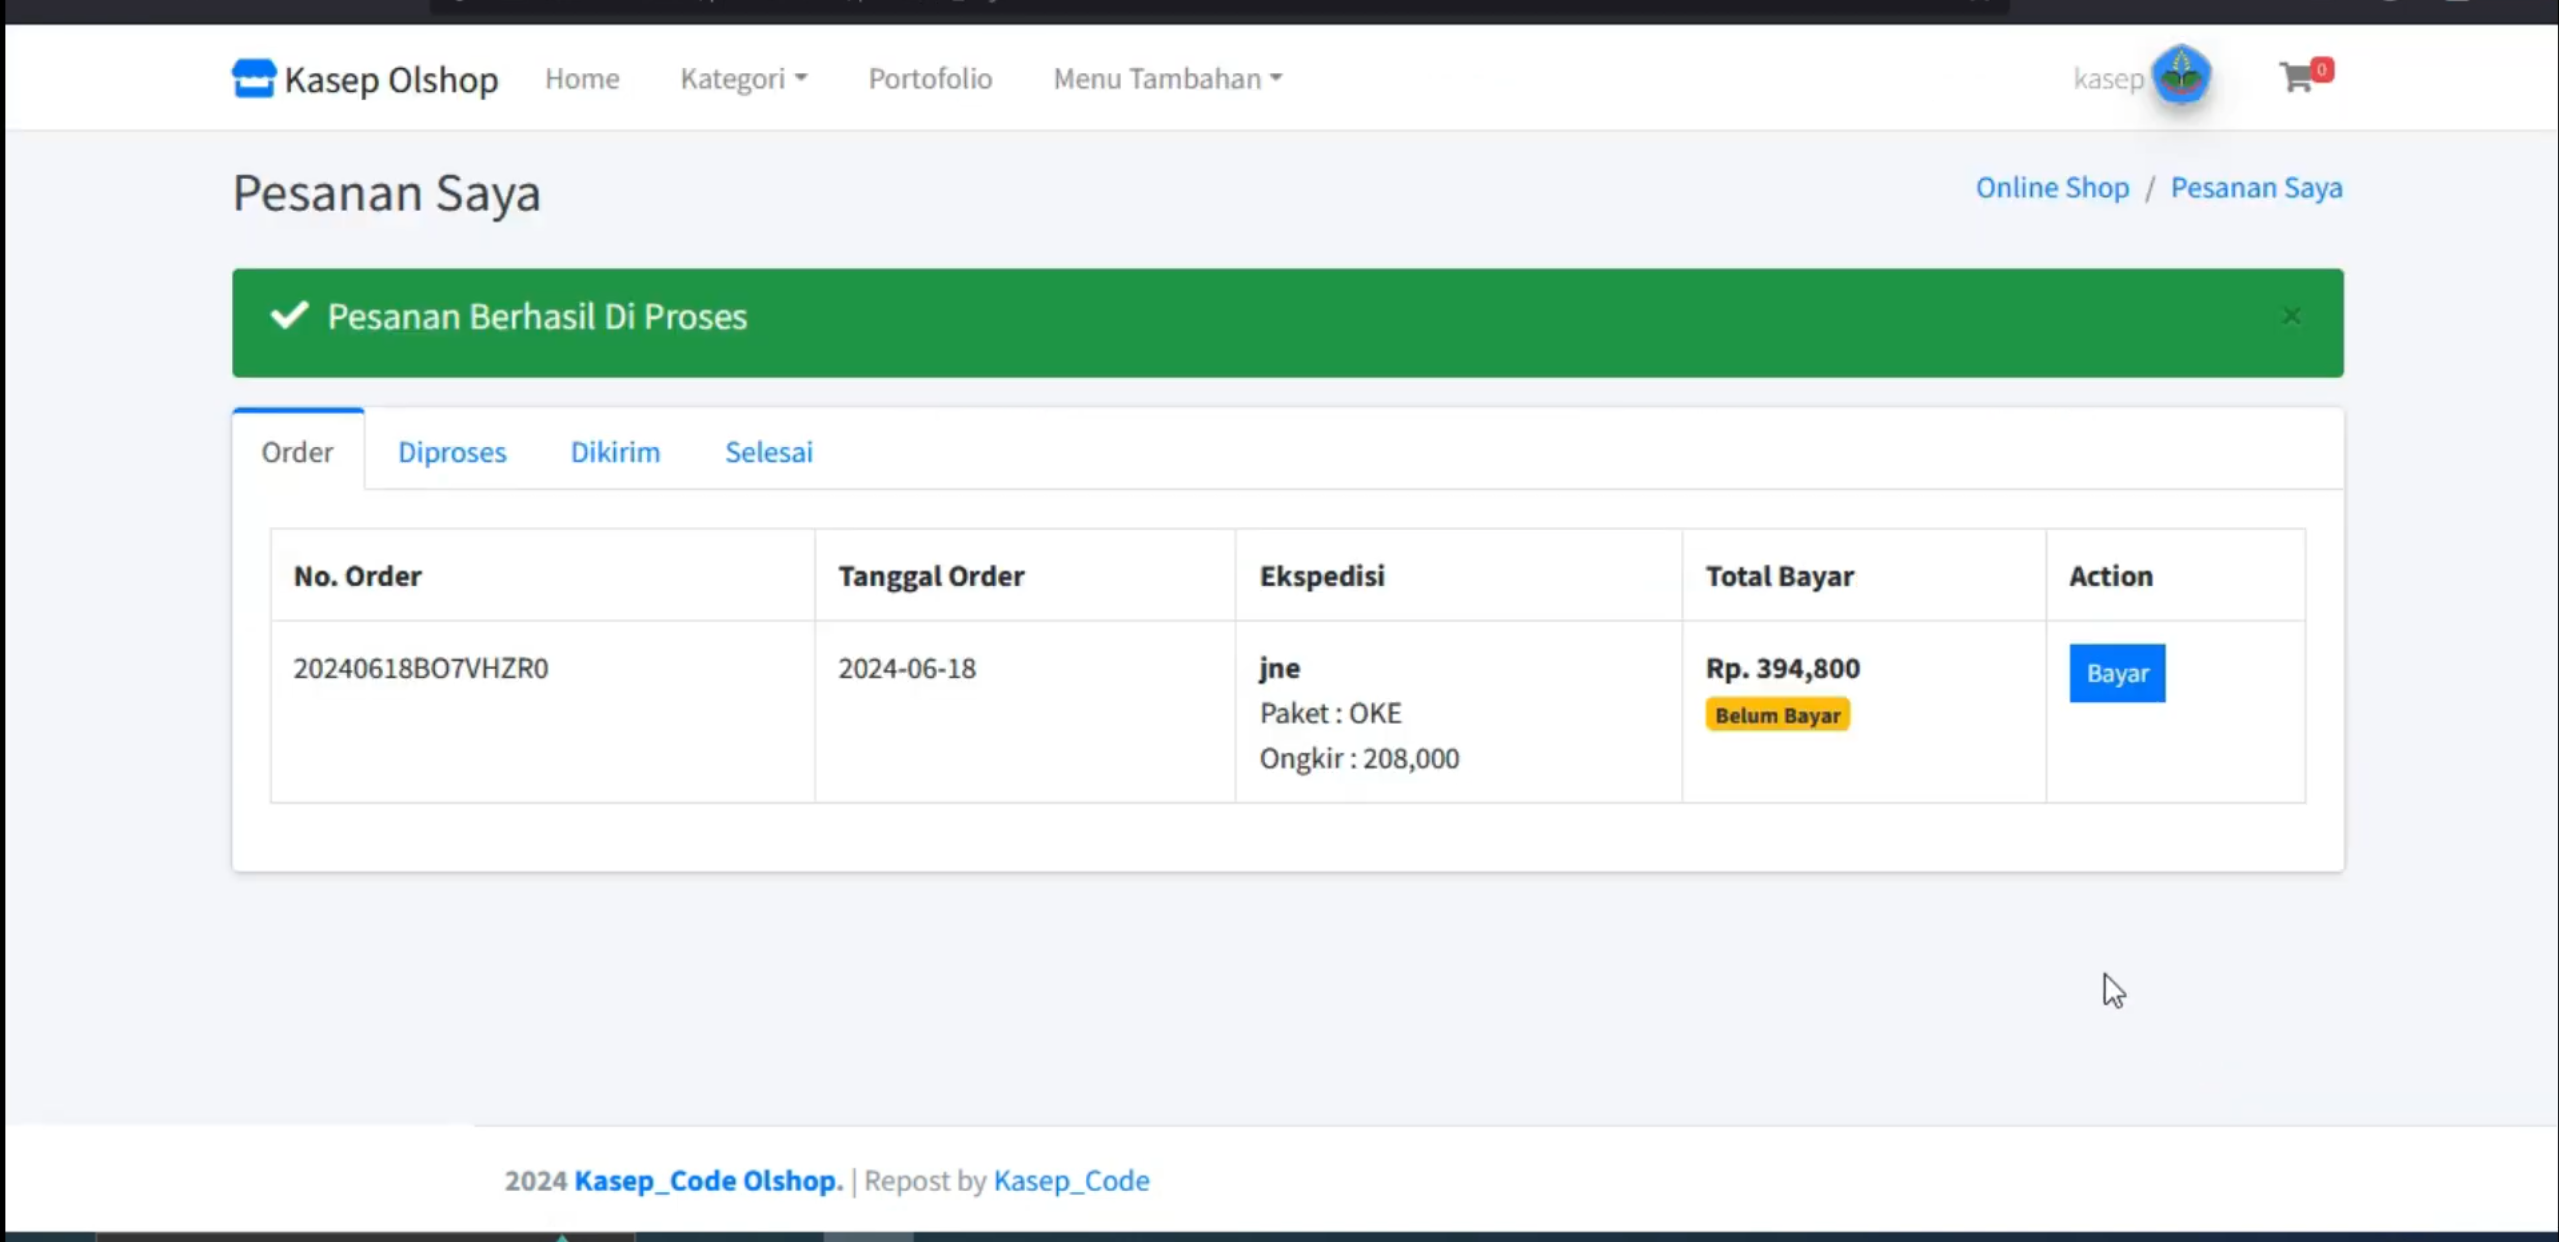
Task: Go to the Home nav link
Action: (582, 78)
